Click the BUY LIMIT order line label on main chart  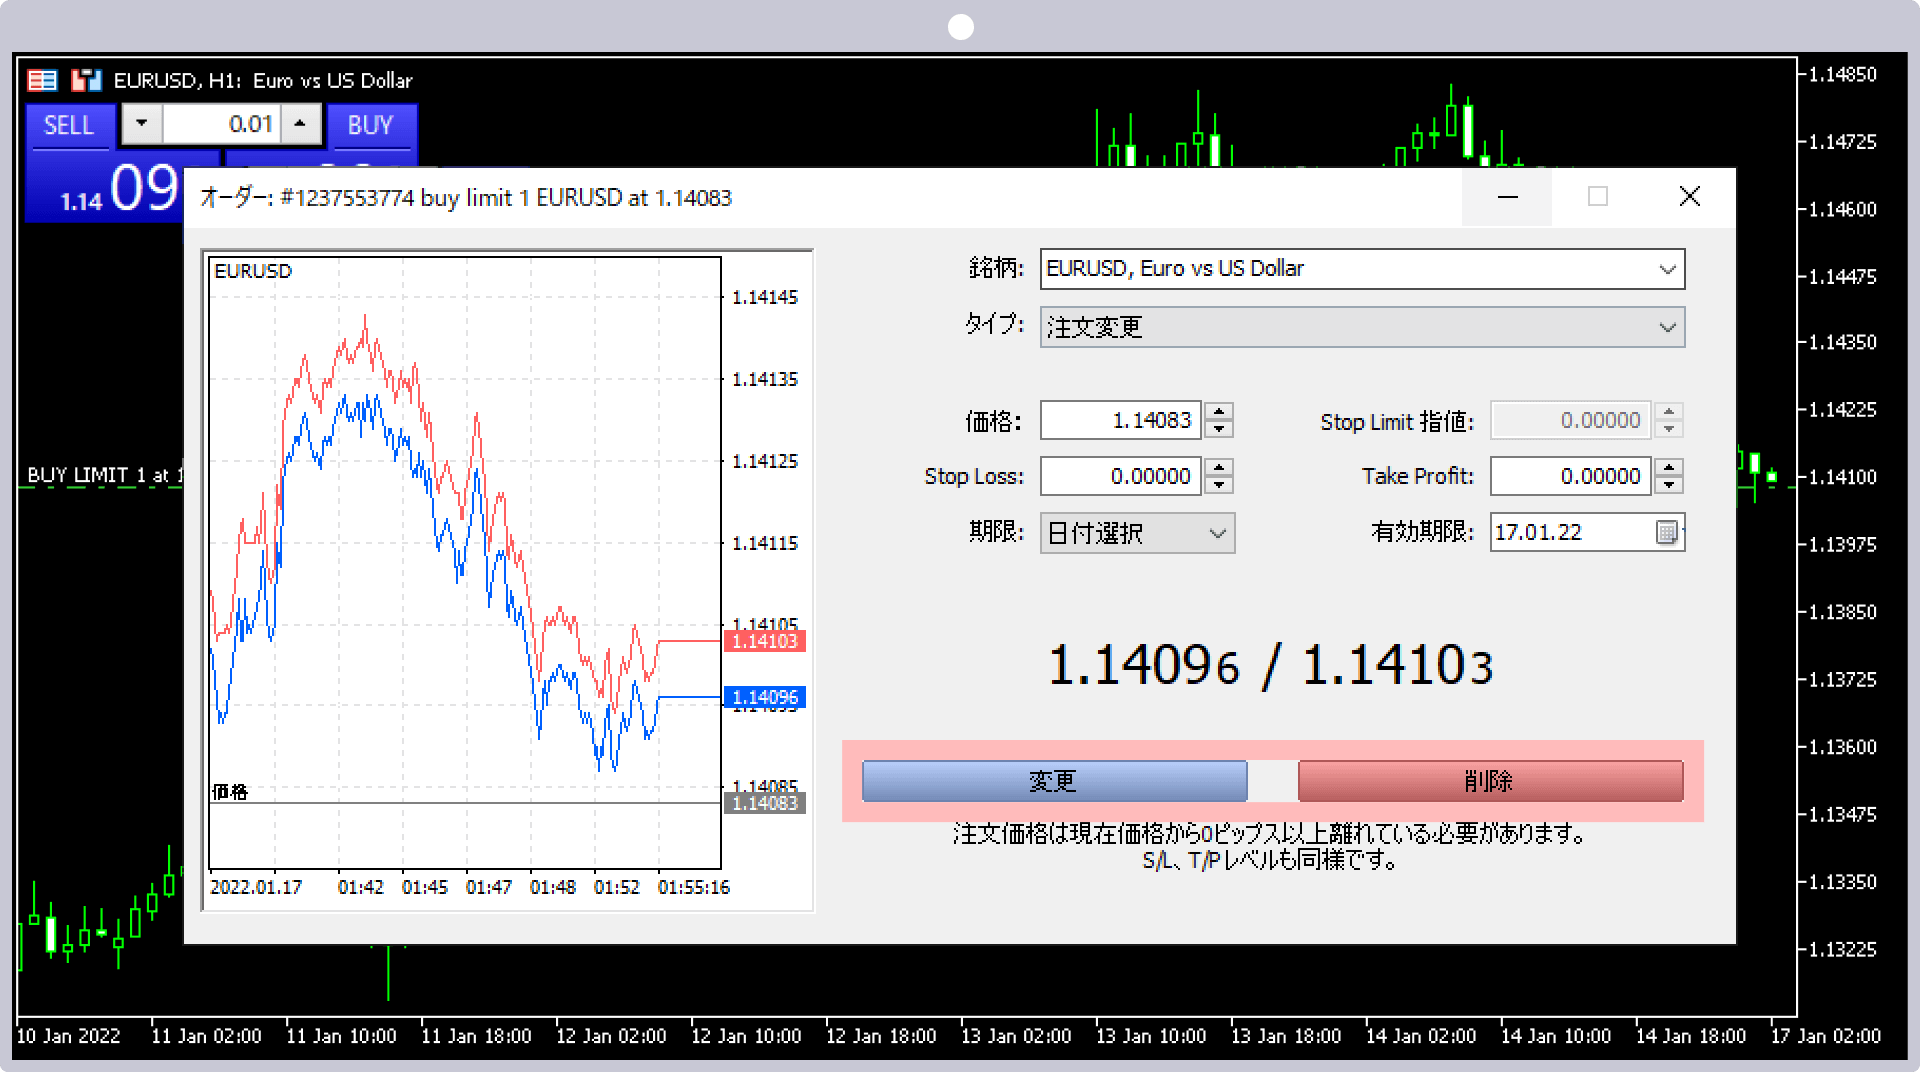(104, 475)
